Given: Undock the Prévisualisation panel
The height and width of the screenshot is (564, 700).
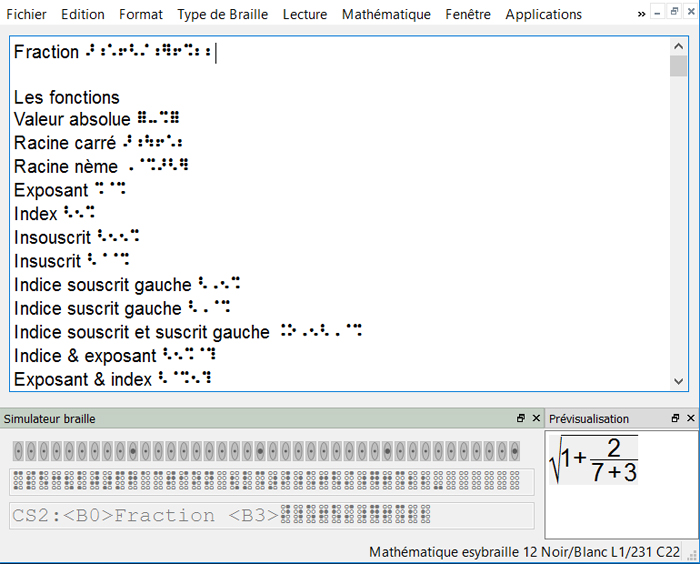Looking at the screenshot, I should (675, 418).
